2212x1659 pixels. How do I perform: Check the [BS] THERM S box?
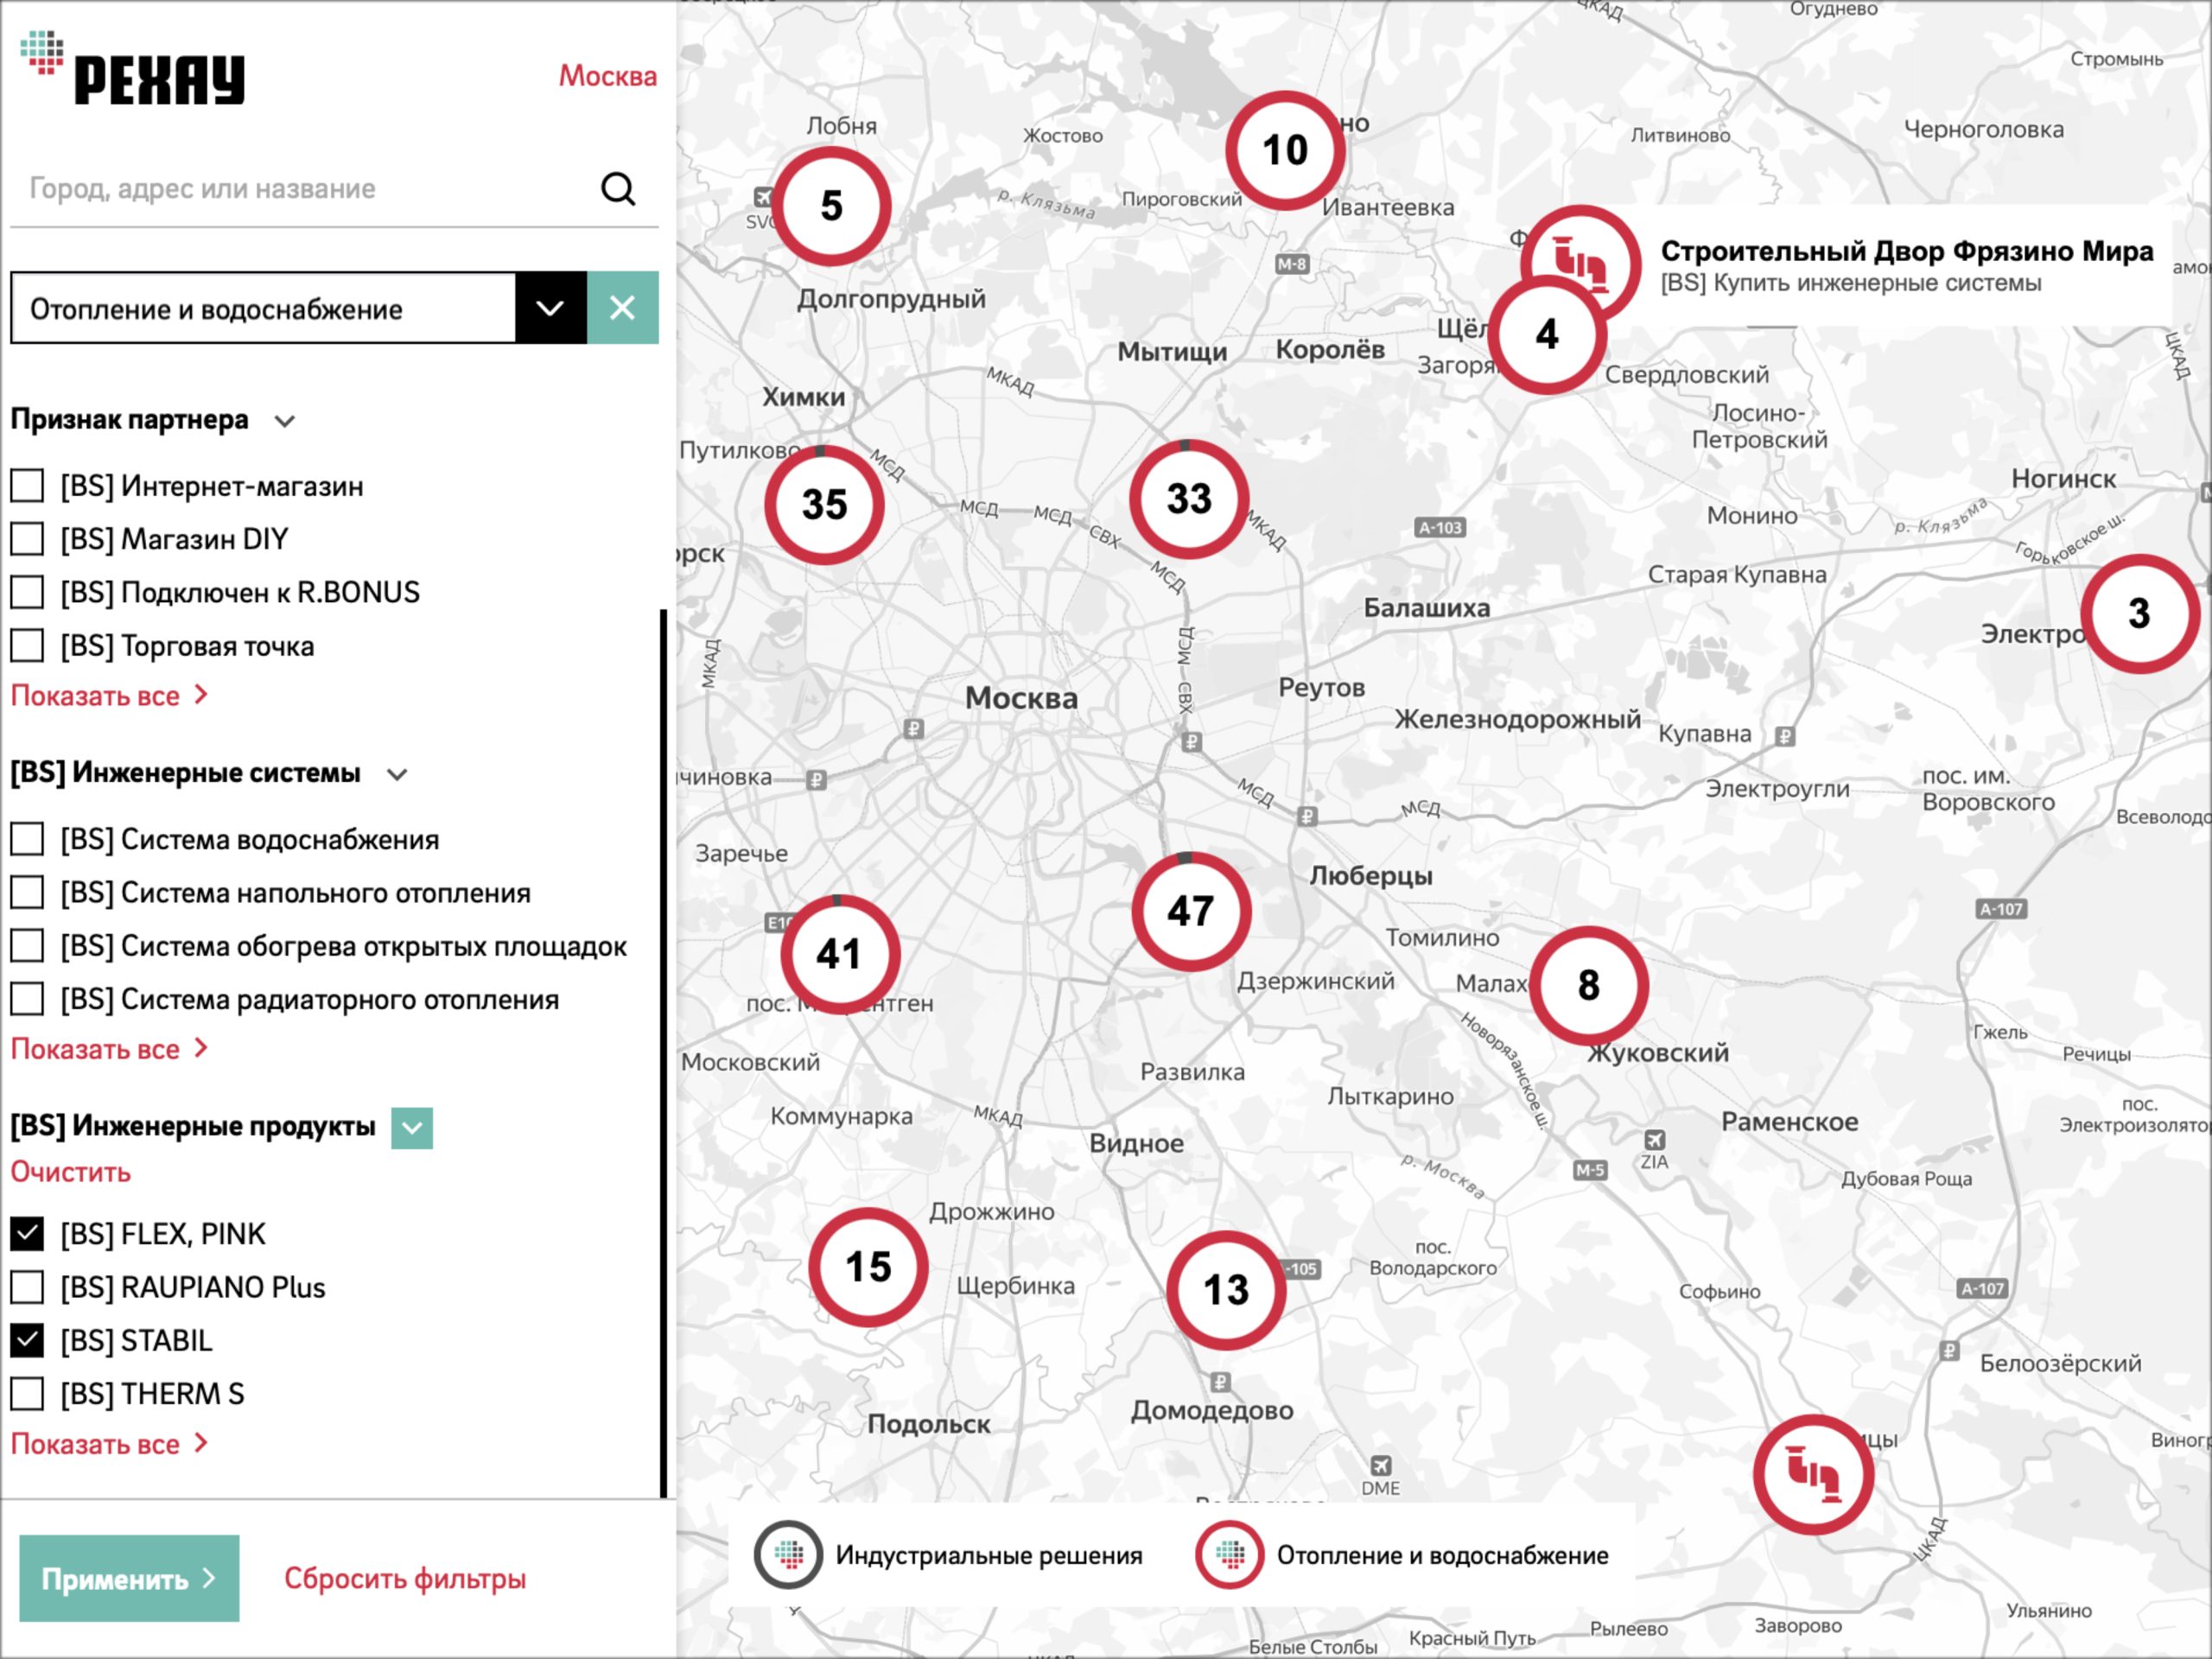(27, 1393)
